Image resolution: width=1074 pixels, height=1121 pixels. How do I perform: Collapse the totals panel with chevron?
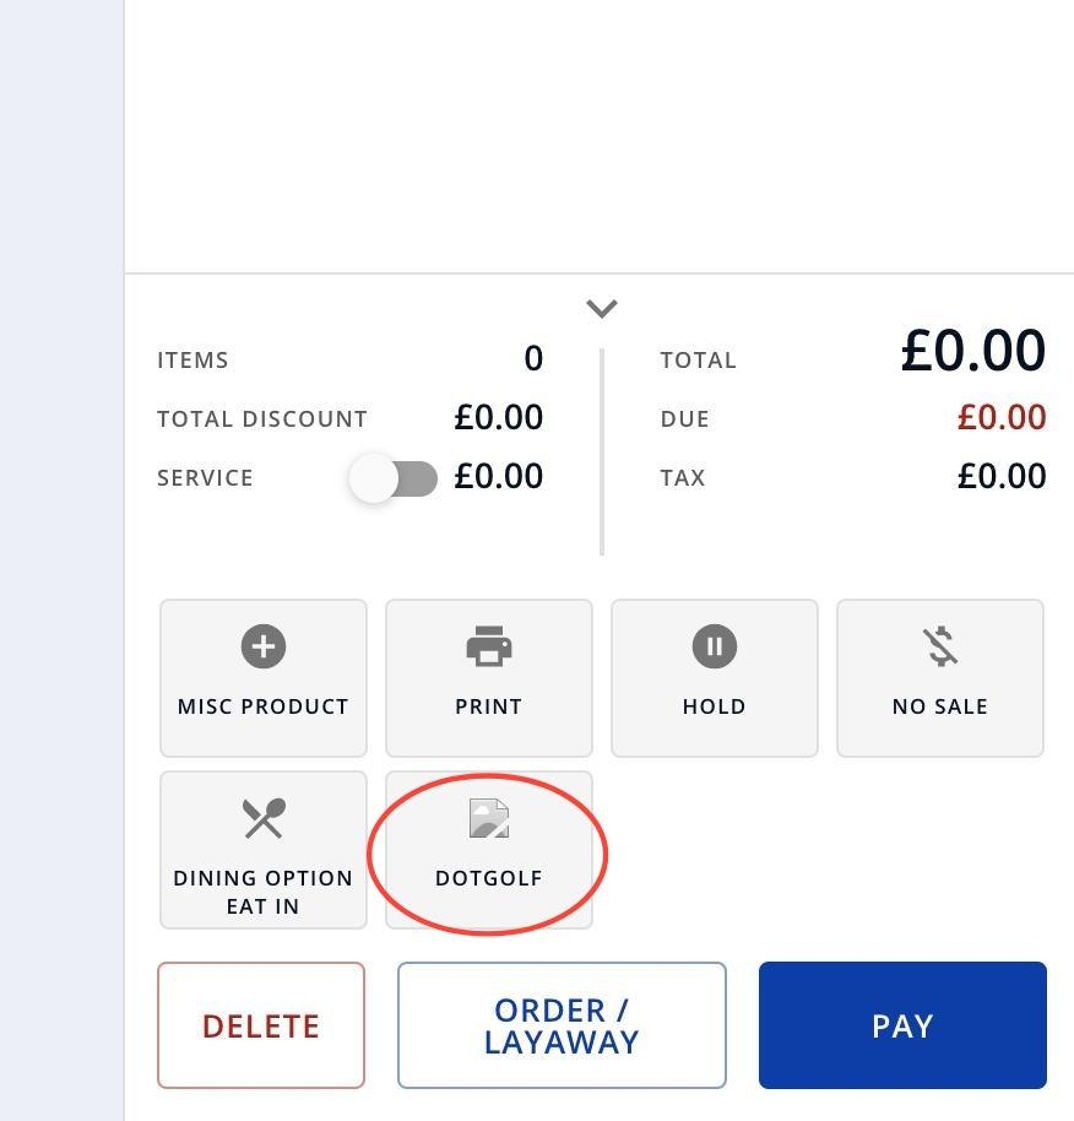(601, 309)
